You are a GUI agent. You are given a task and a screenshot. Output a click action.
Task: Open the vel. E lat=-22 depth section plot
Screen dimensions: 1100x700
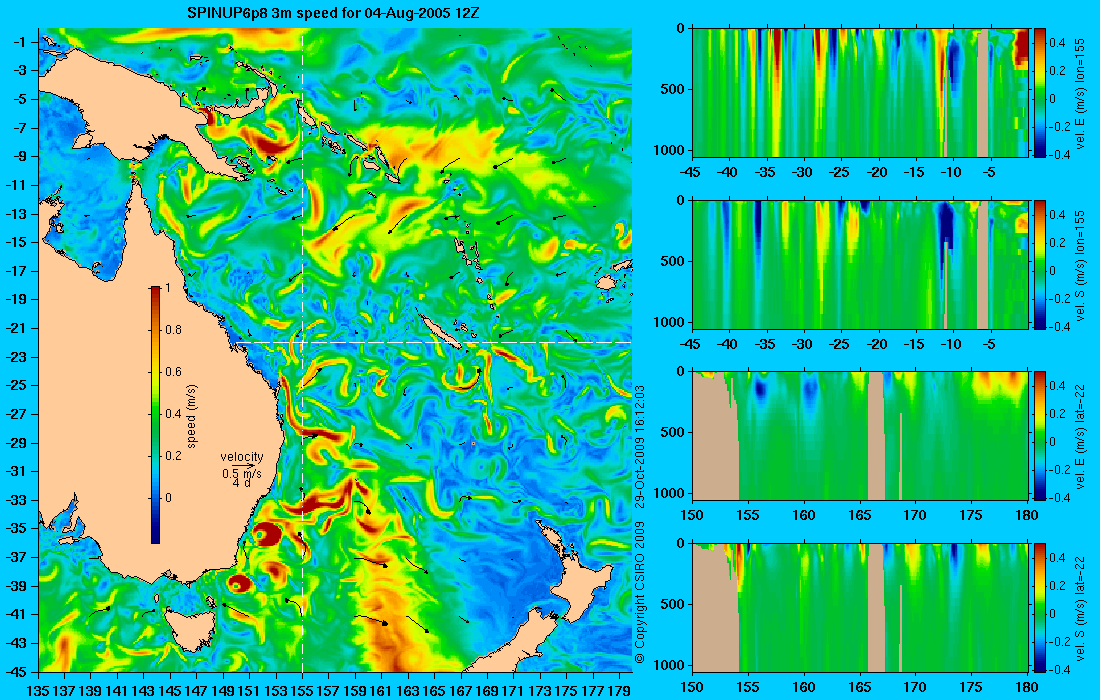click(860, 436)
